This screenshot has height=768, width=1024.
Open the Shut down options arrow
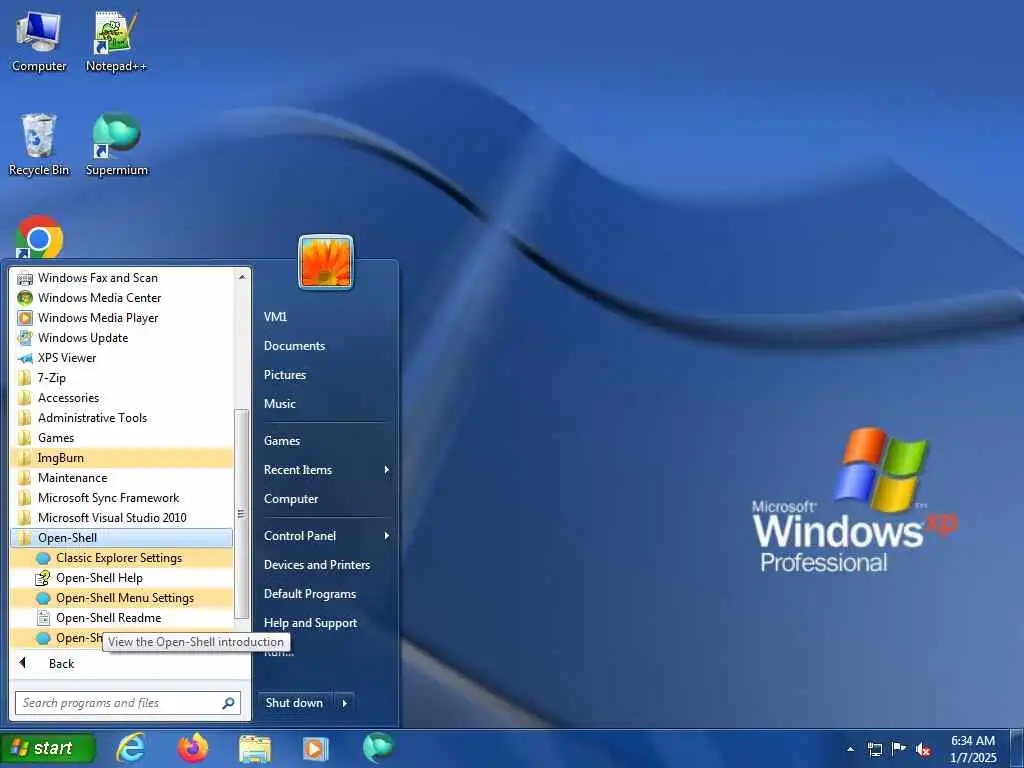[x=344, y=703]
